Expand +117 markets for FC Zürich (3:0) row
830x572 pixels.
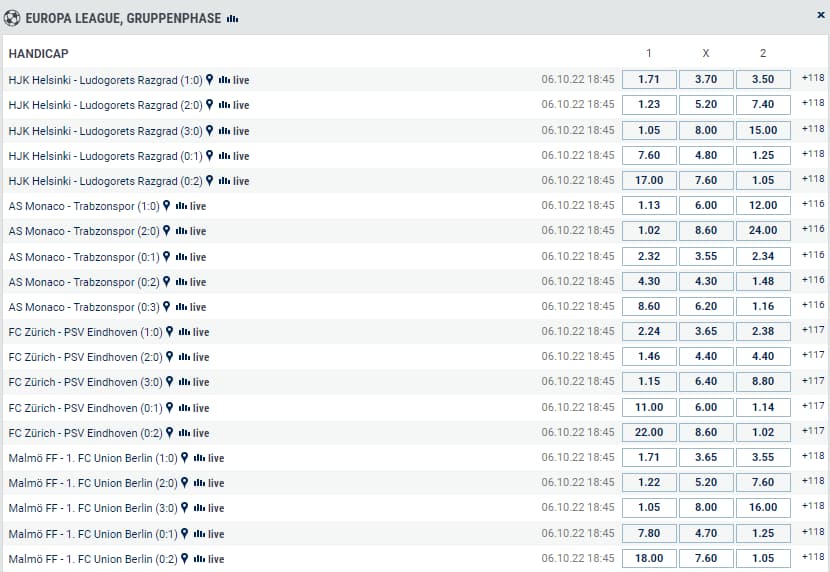813,381
